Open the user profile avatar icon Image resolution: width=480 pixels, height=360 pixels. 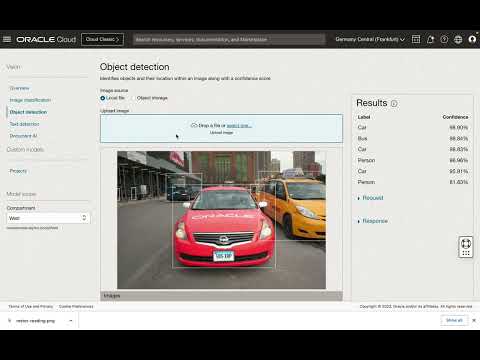pos(472,39)
